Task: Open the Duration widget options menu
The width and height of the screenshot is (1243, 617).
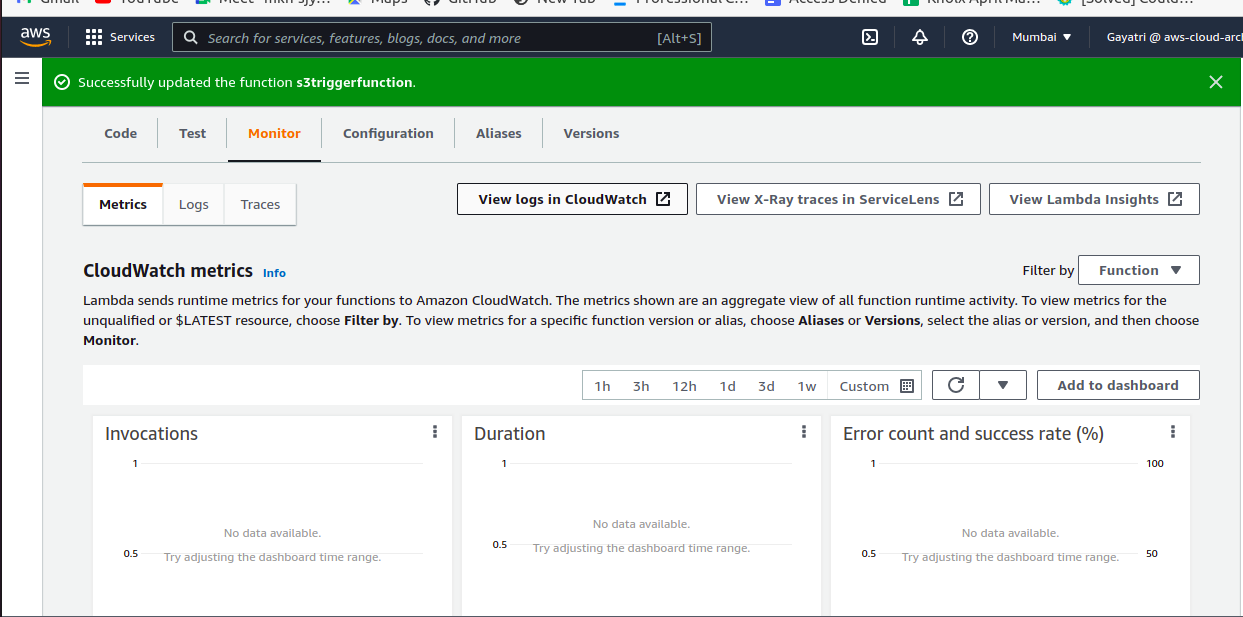Action: click(804, 432)
